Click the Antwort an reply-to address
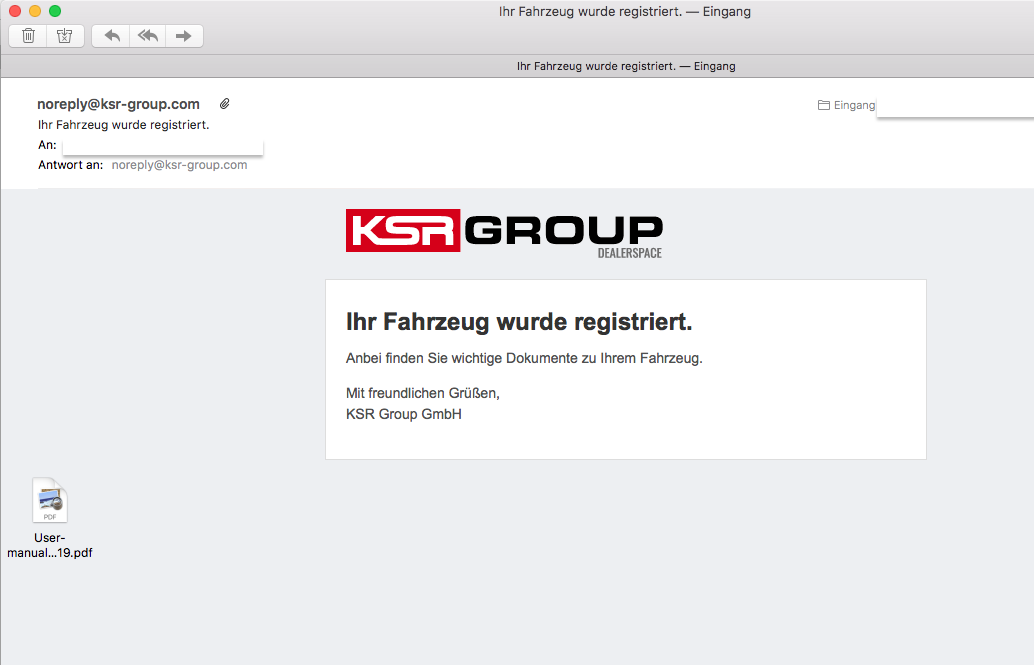The width and height of the screenshot is (1034, 665). [179, 165]
